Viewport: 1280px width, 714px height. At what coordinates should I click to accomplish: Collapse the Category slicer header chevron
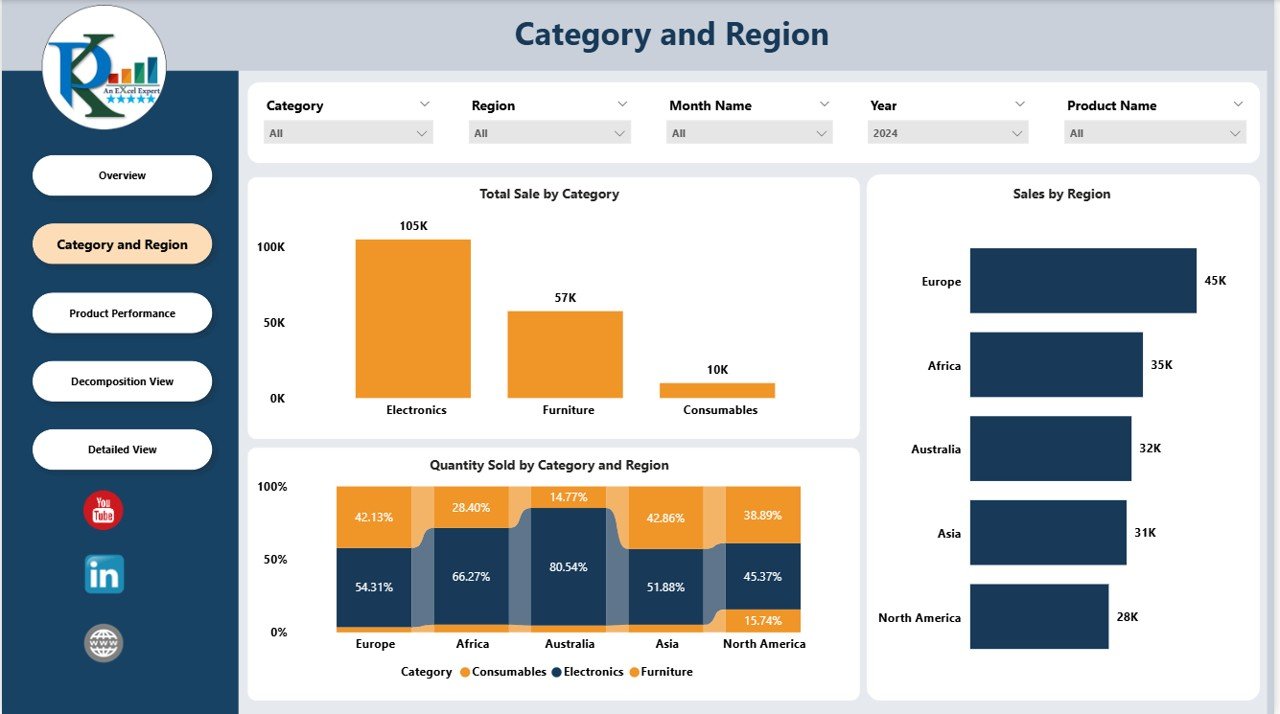tap(424, 104)
